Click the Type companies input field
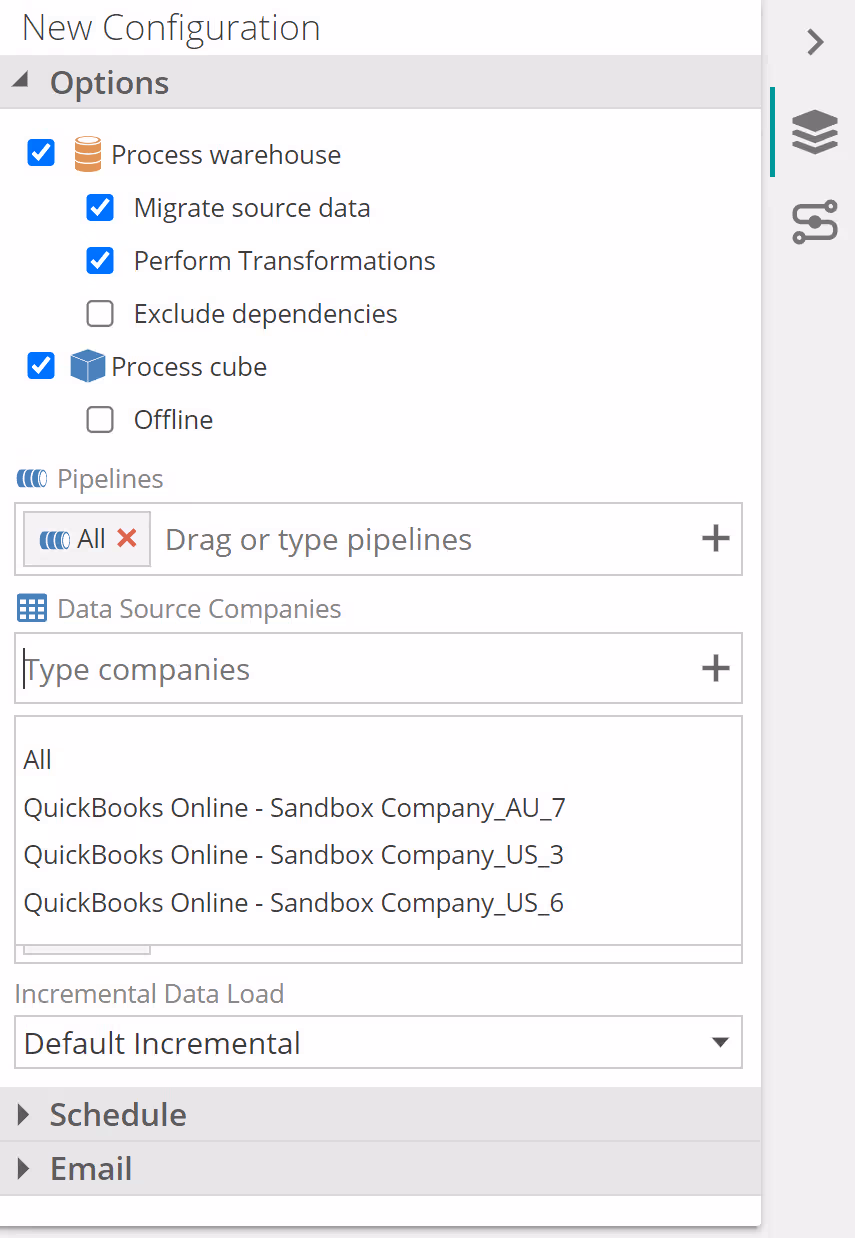 click(x=350, y=669)
